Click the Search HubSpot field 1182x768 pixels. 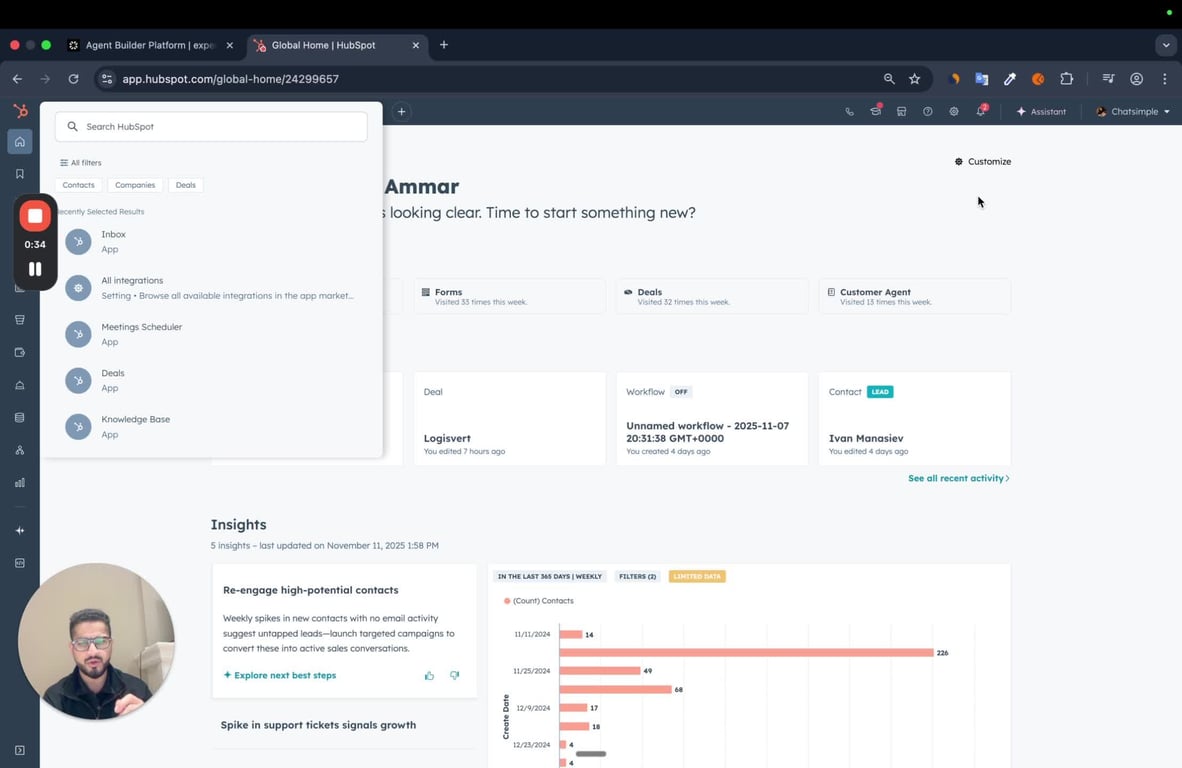tap(211, 127)
